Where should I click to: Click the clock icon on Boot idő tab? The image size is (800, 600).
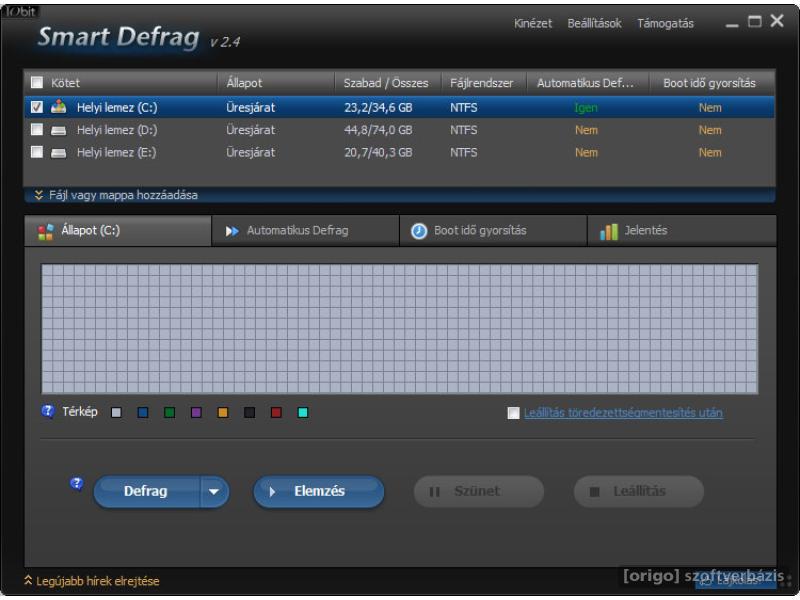pos(419,231)
